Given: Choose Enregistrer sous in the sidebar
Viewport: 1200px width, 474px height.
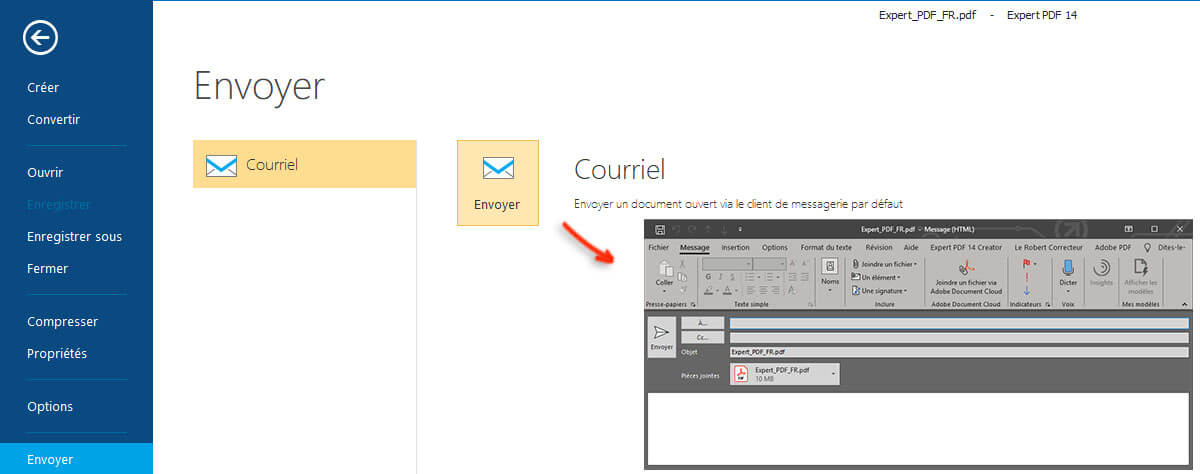Looking at the screenshot, I should click(74, 236).
